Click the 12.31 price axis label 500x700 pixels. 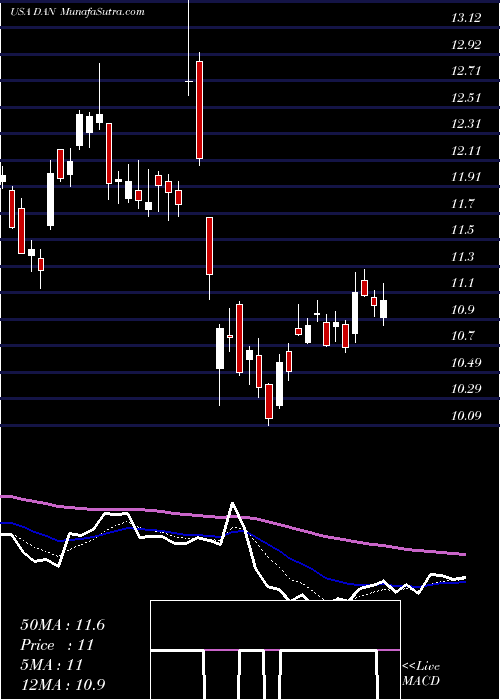tap(466, 124)
